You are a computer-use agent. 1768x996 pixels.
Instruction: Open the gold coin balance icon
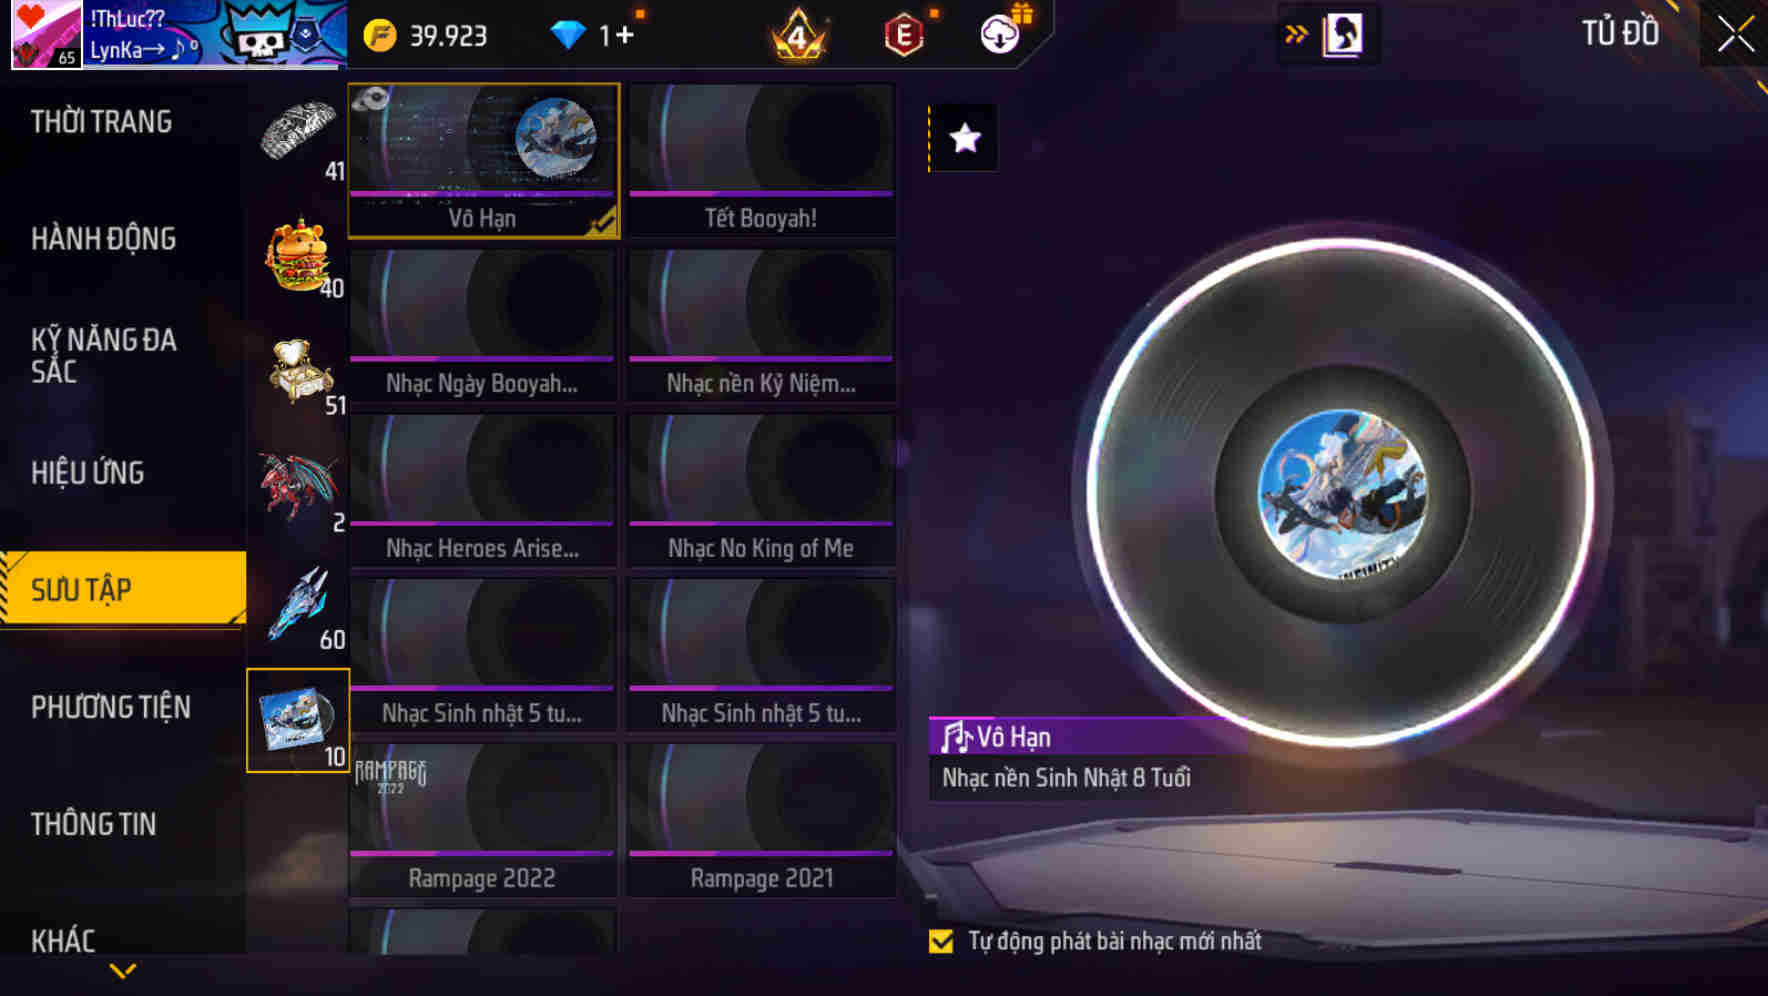[380, 36]
